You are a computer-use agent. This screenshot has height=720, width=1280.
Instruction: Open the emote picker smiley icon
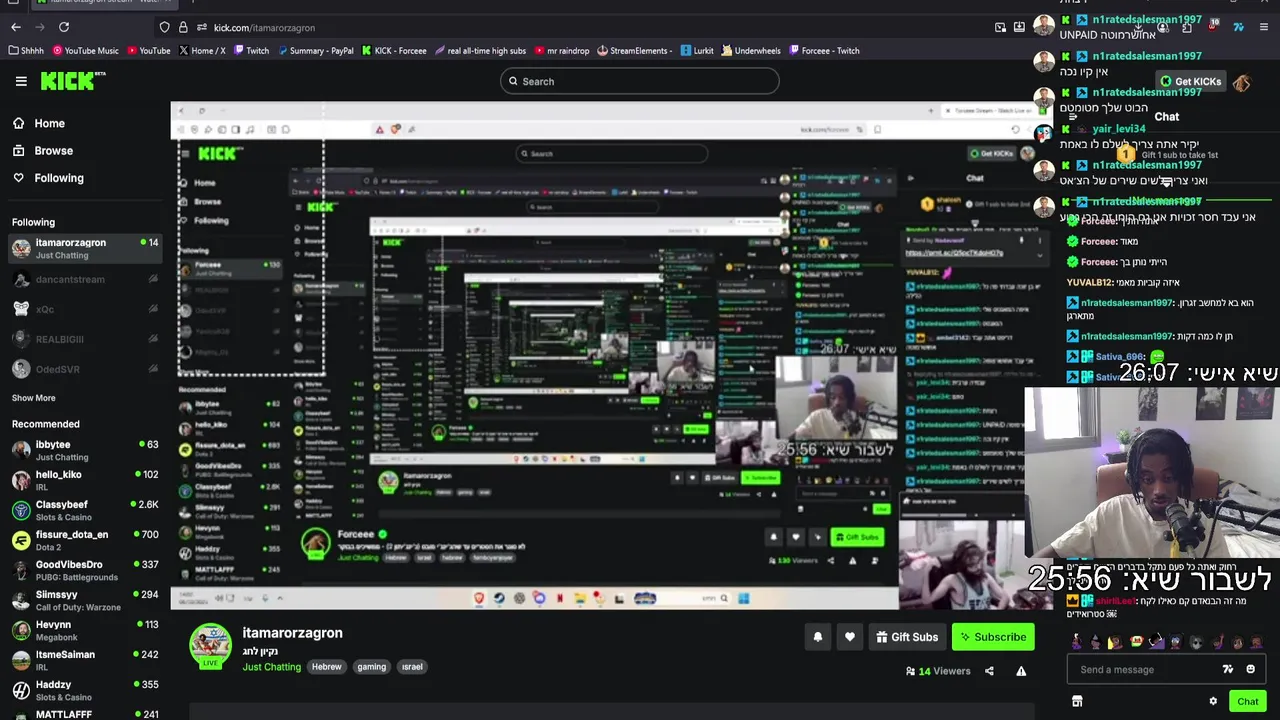(1250, 670)
